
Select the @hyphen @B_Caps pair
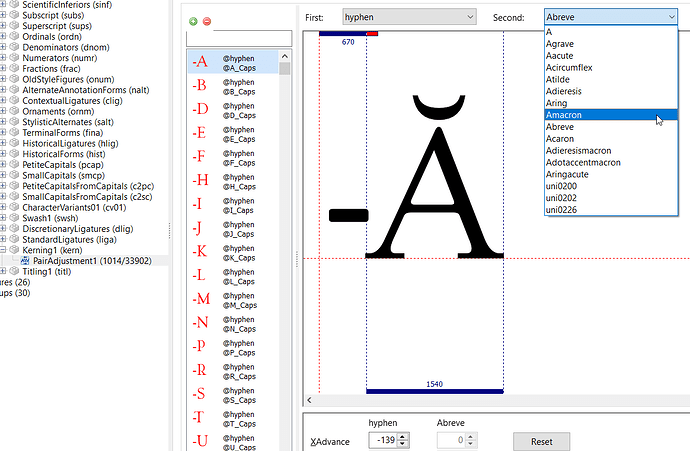coord(233,86)
